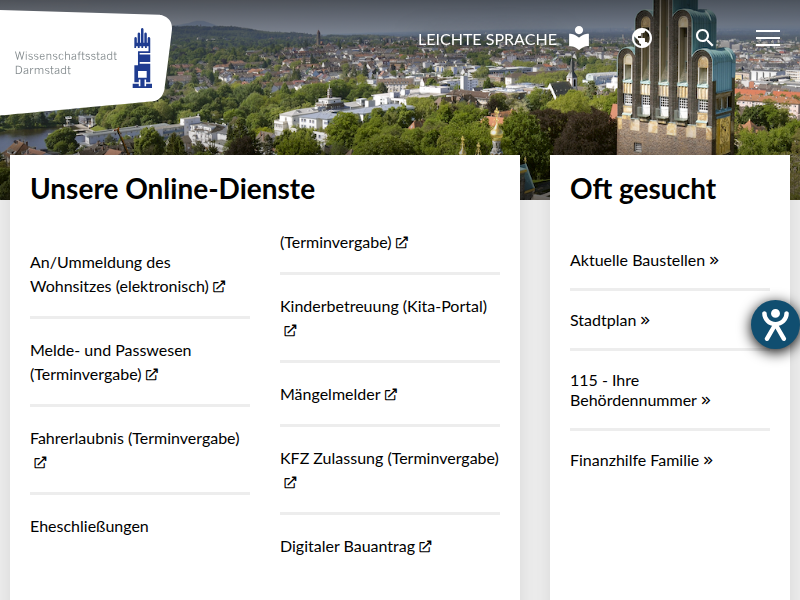Open the search magnifier icon
The height and width of the screenshot is (600, 800).
705,37
